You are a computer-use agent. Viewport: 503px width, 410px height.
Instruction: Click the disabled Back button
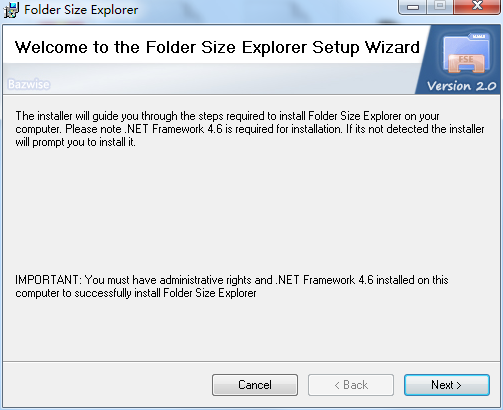[x=351, y=385]
